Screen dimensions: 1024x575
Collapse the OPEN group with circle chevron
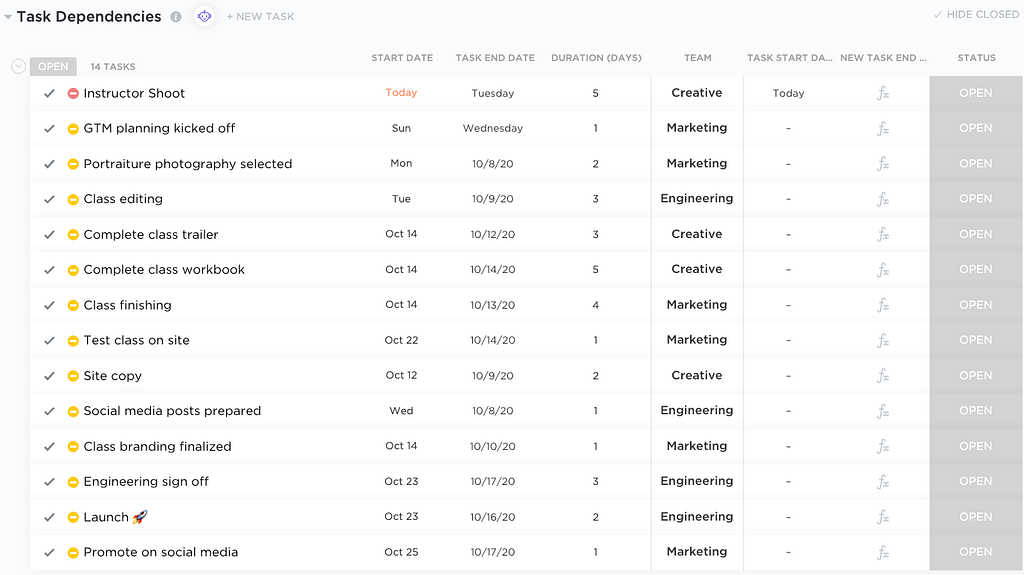click(17, 66)
